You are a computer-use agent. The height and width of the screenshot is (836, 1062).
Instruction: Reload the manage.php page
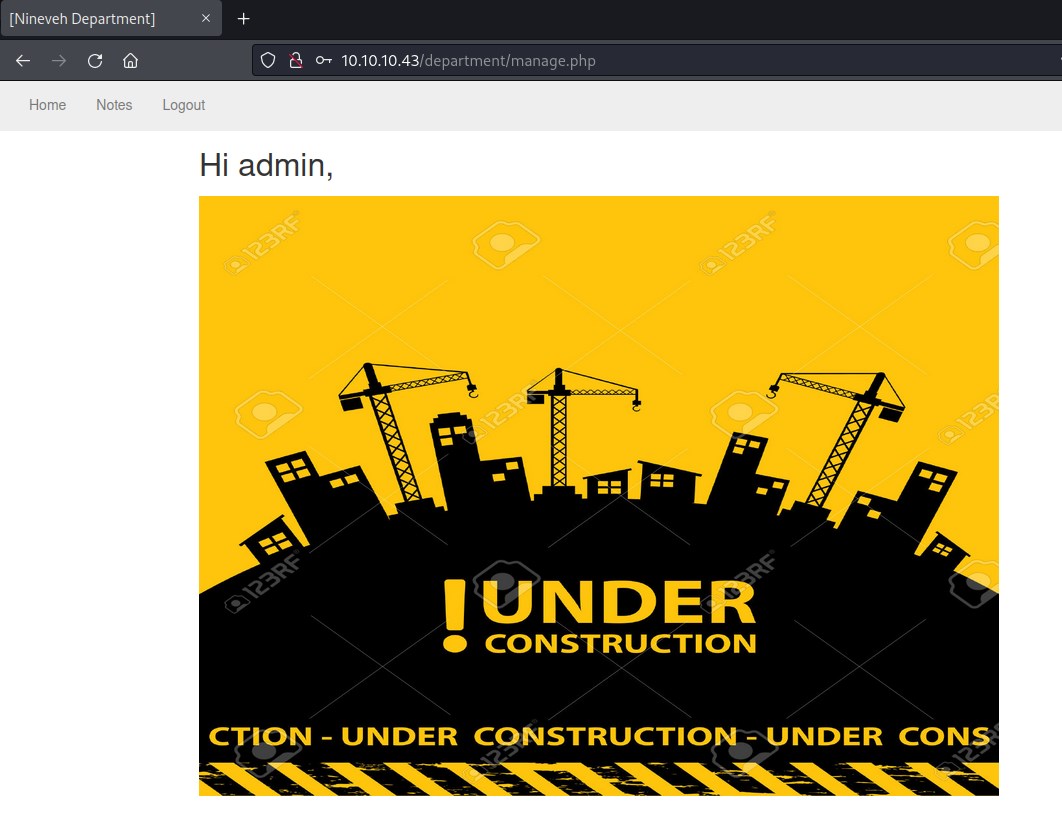(95, 61)
